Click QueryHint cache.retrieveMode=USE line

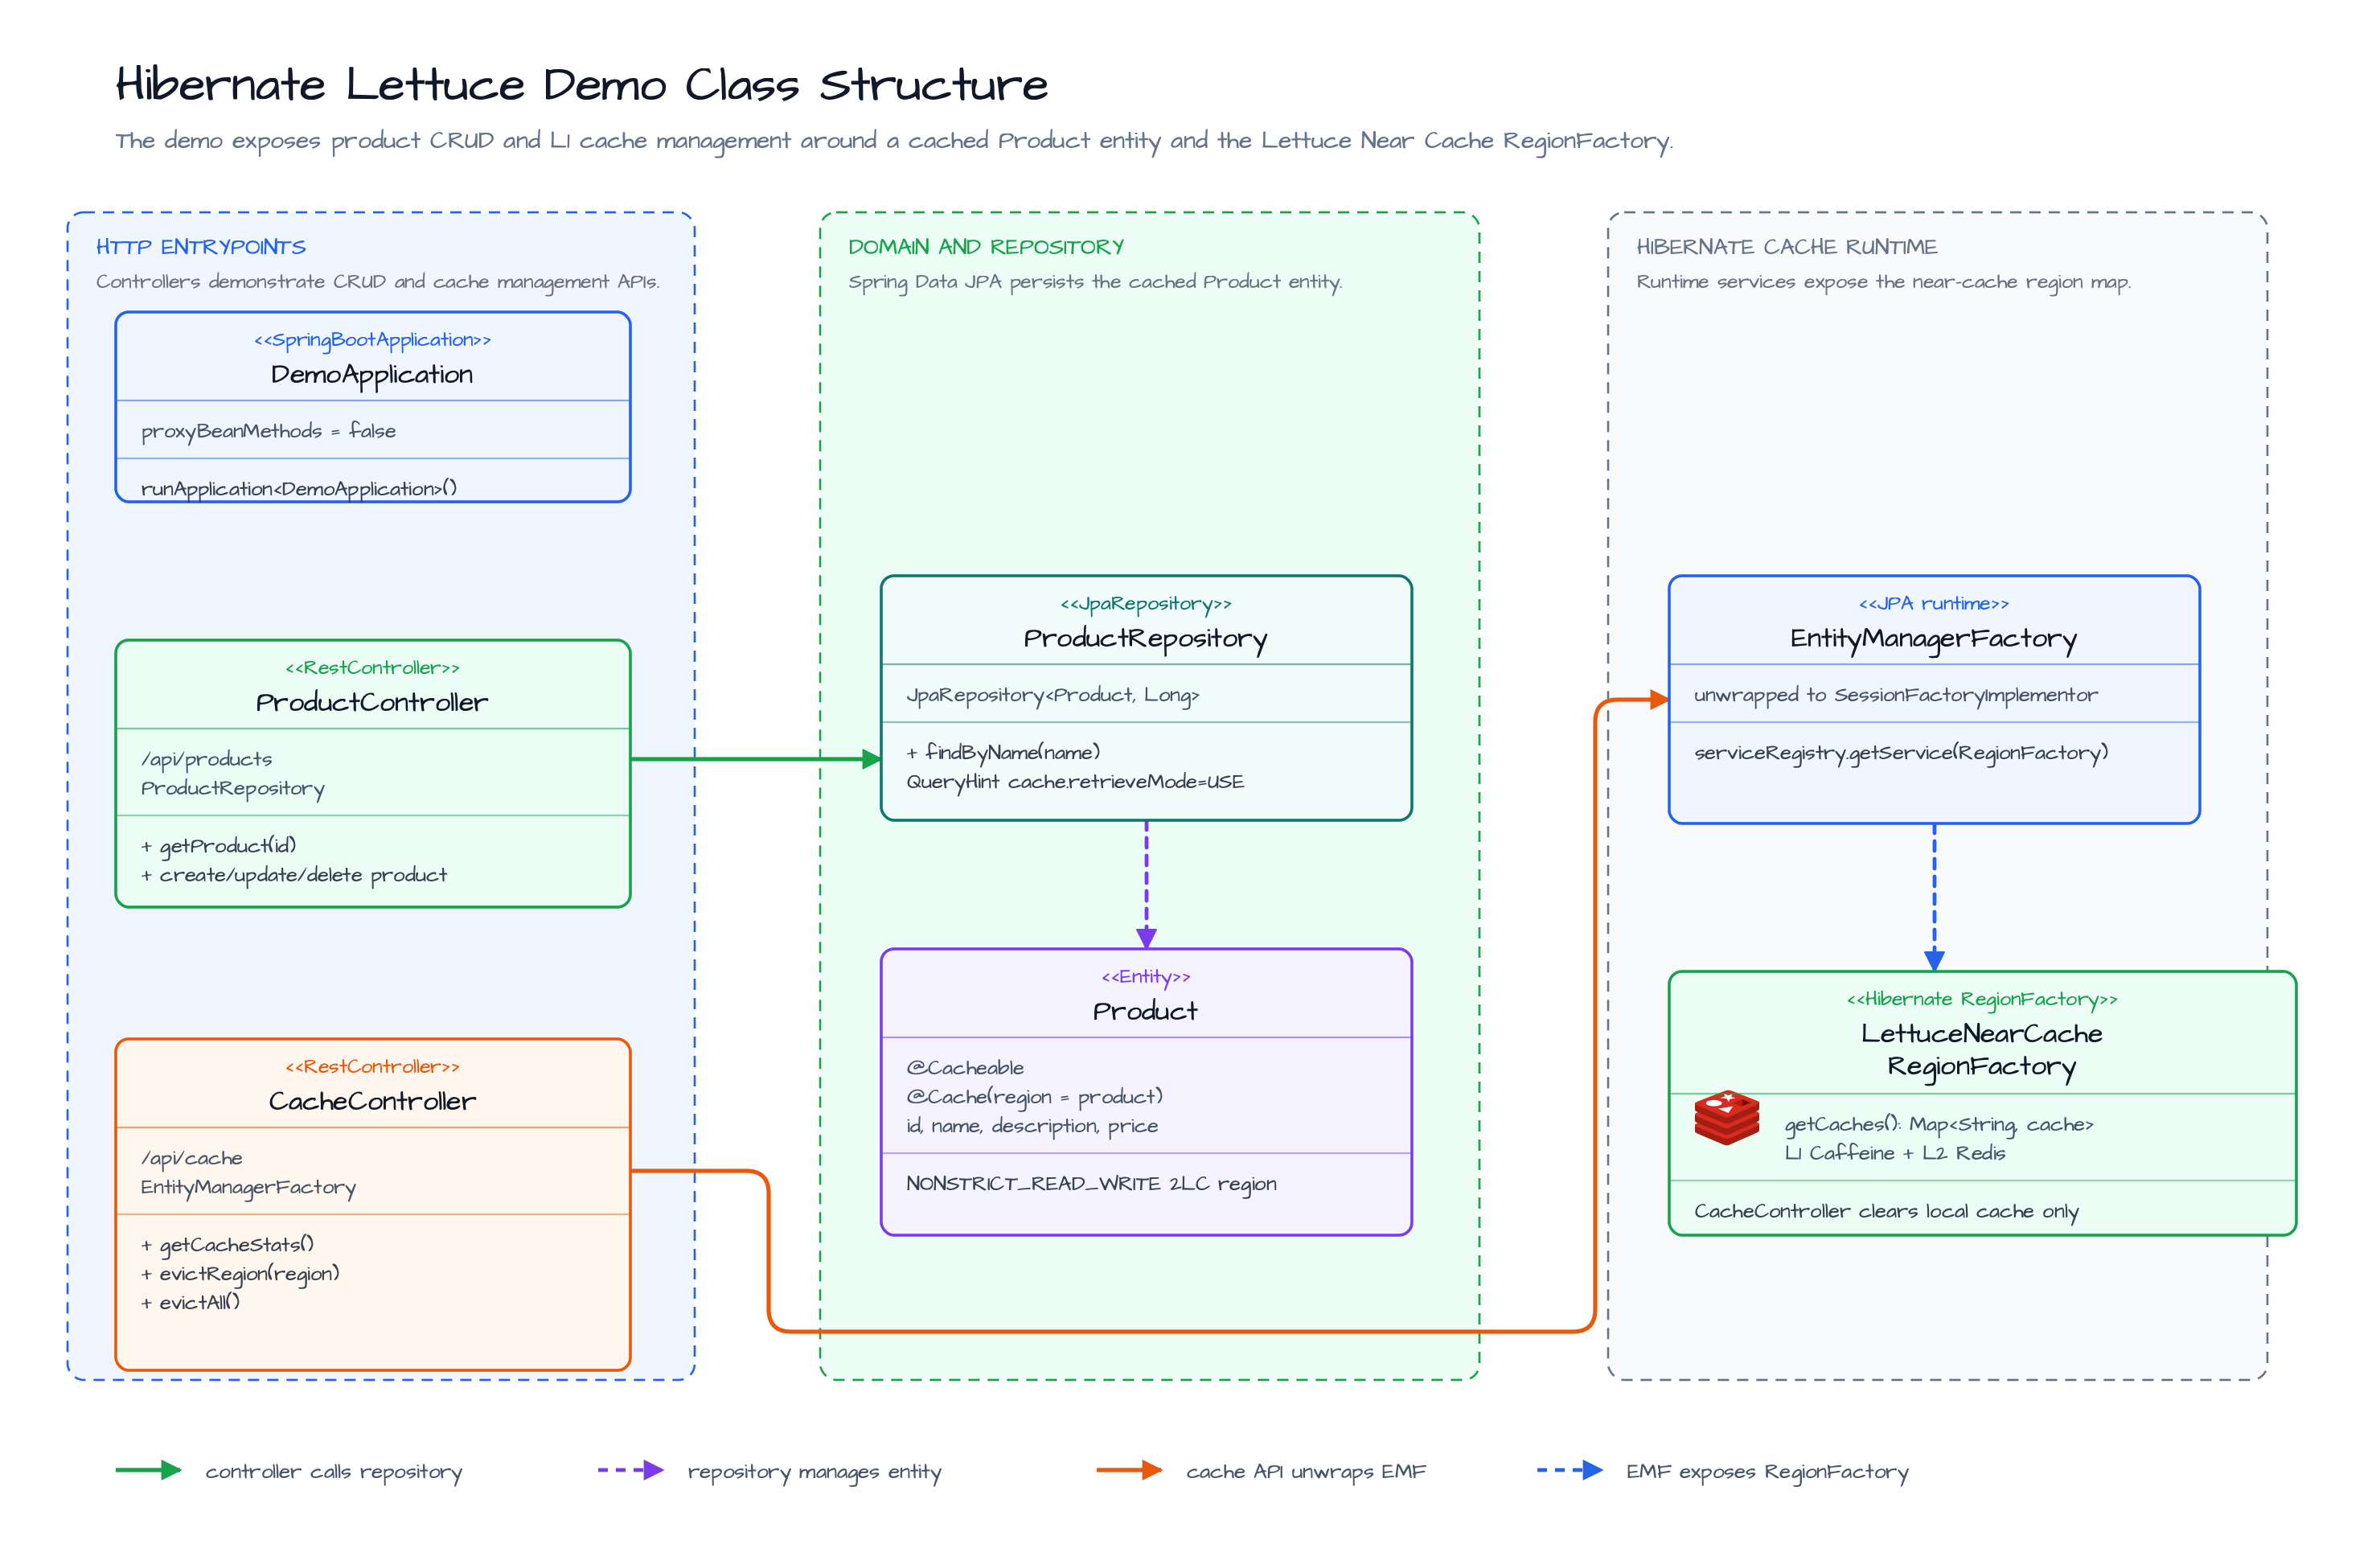coord(1075,782)
